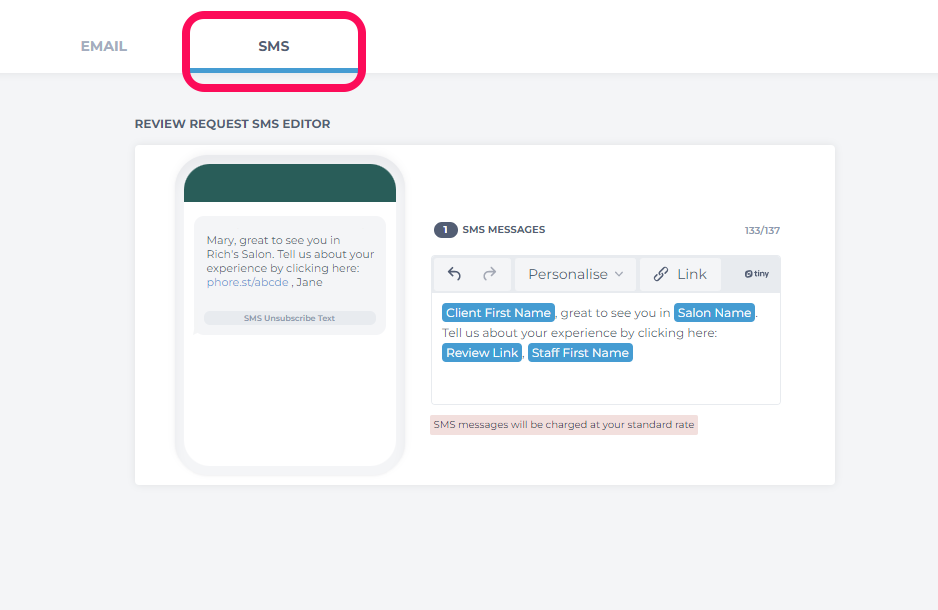Screen dimensions: 938x610
Task: Select the 133/137 character count
Action: [x=762, y=230]
